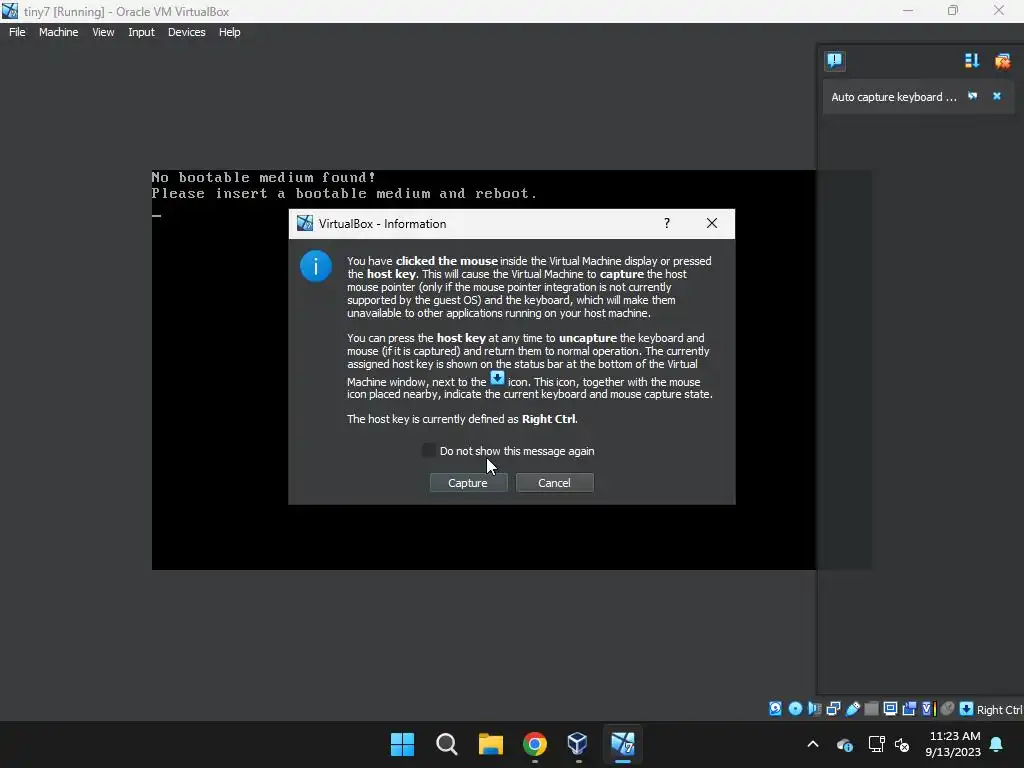Open File Explorer from the taskbar
1024x768 pixels.
[x=490, y=744]
